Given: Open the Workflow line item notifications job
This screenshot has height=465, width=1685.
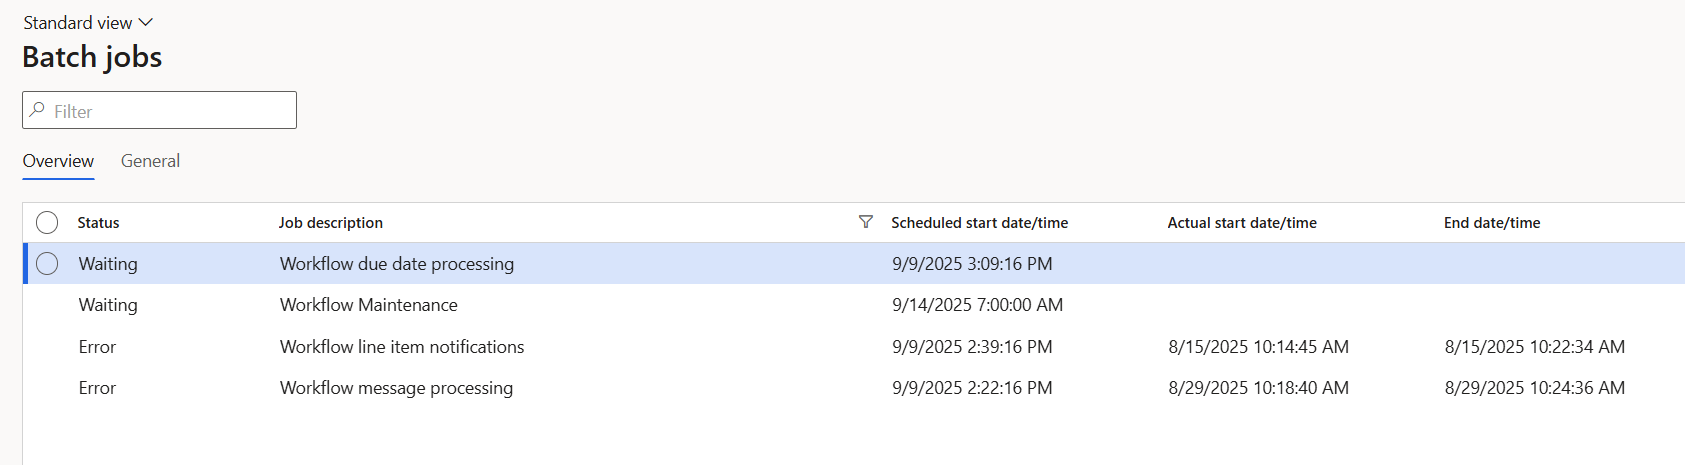Looking at the screenshot, I should [x=401, y=347].
